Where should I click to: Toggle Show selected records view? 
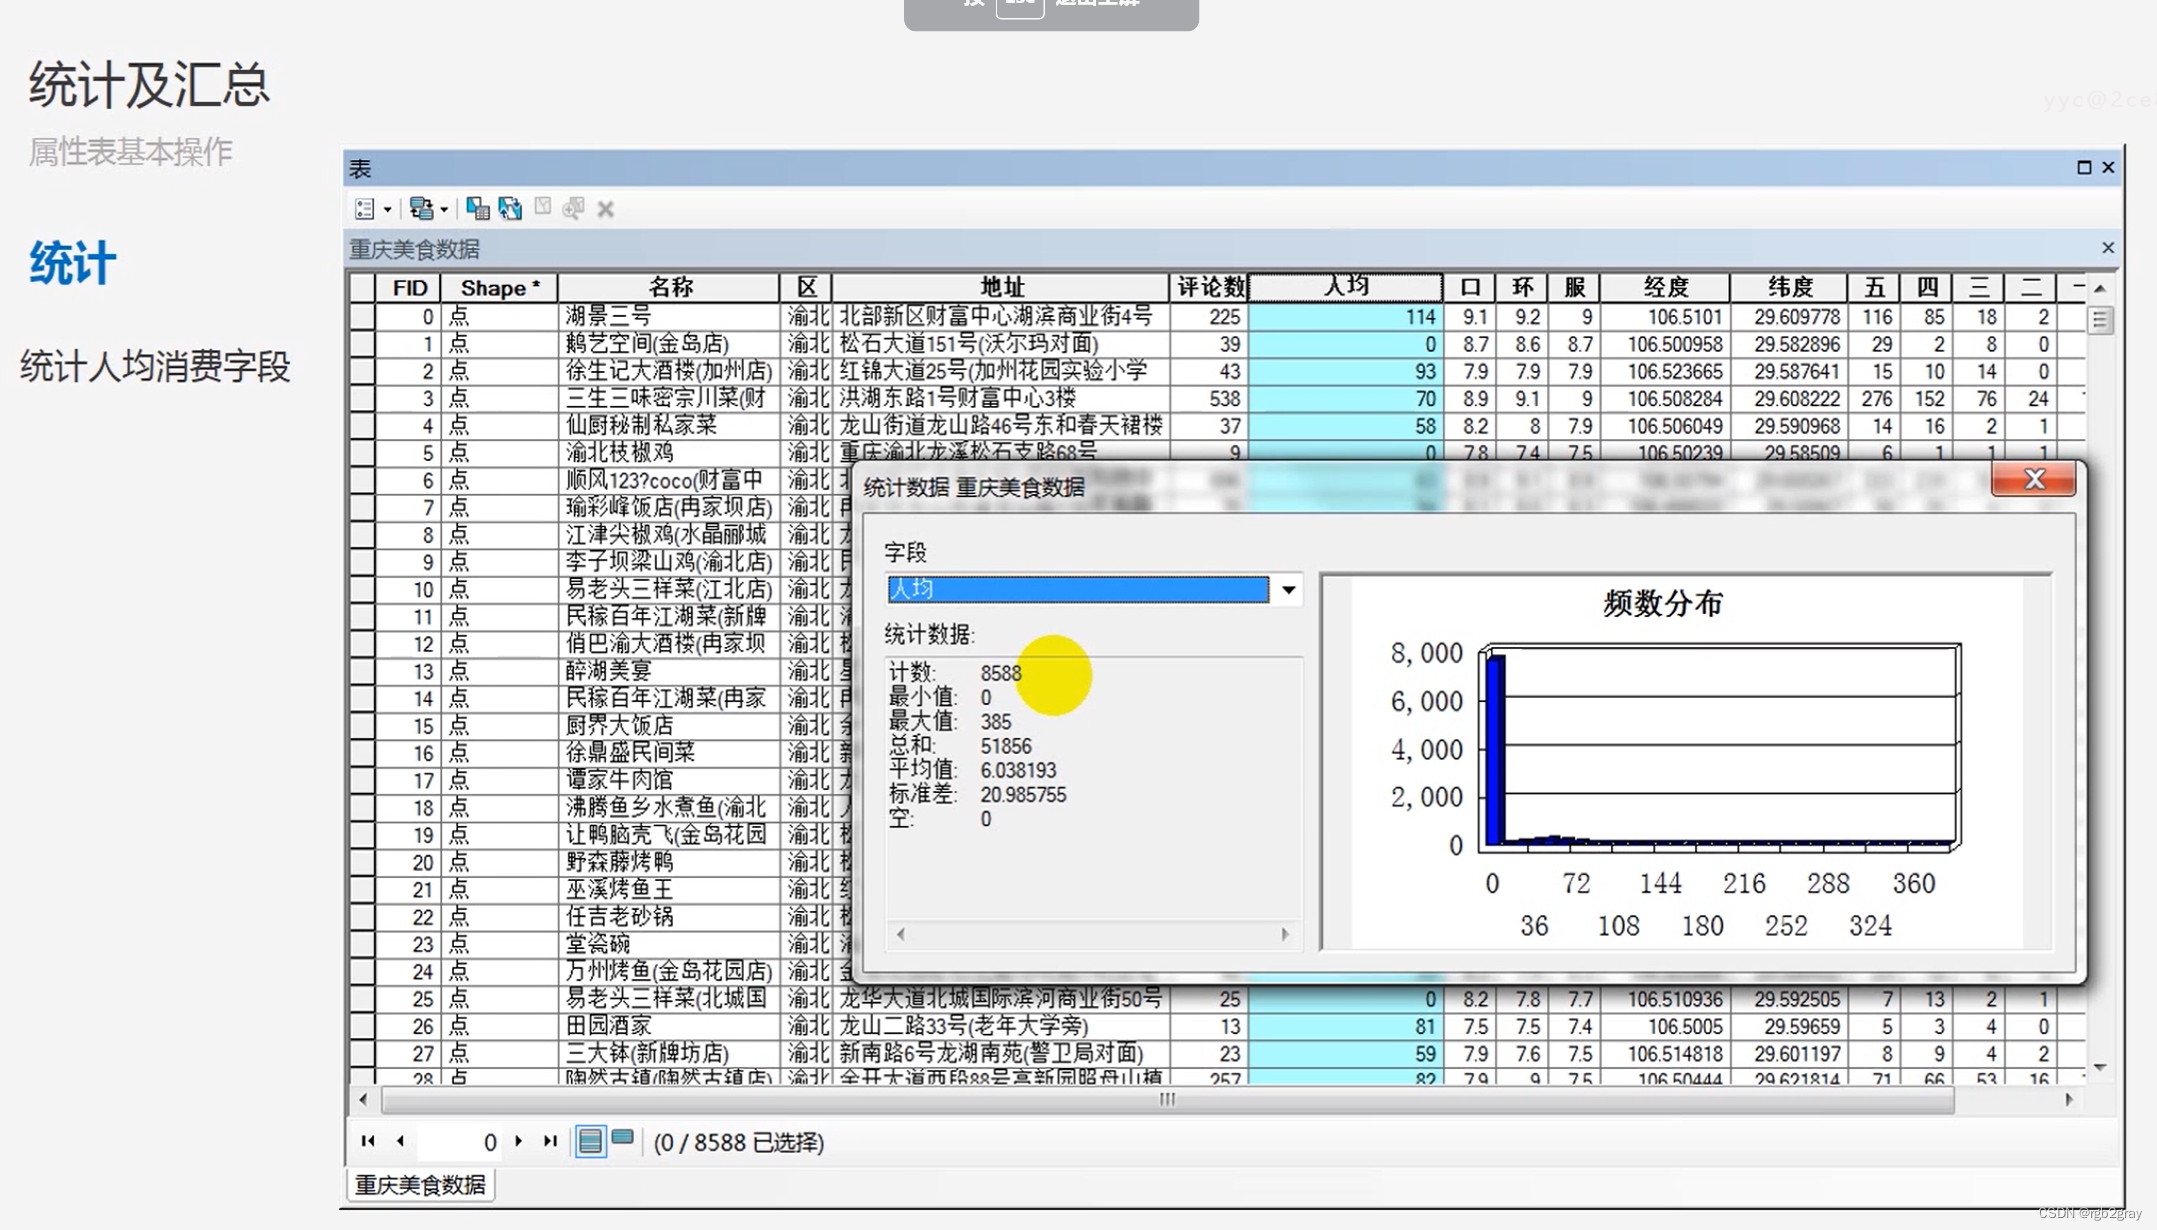click(623, 1138)
